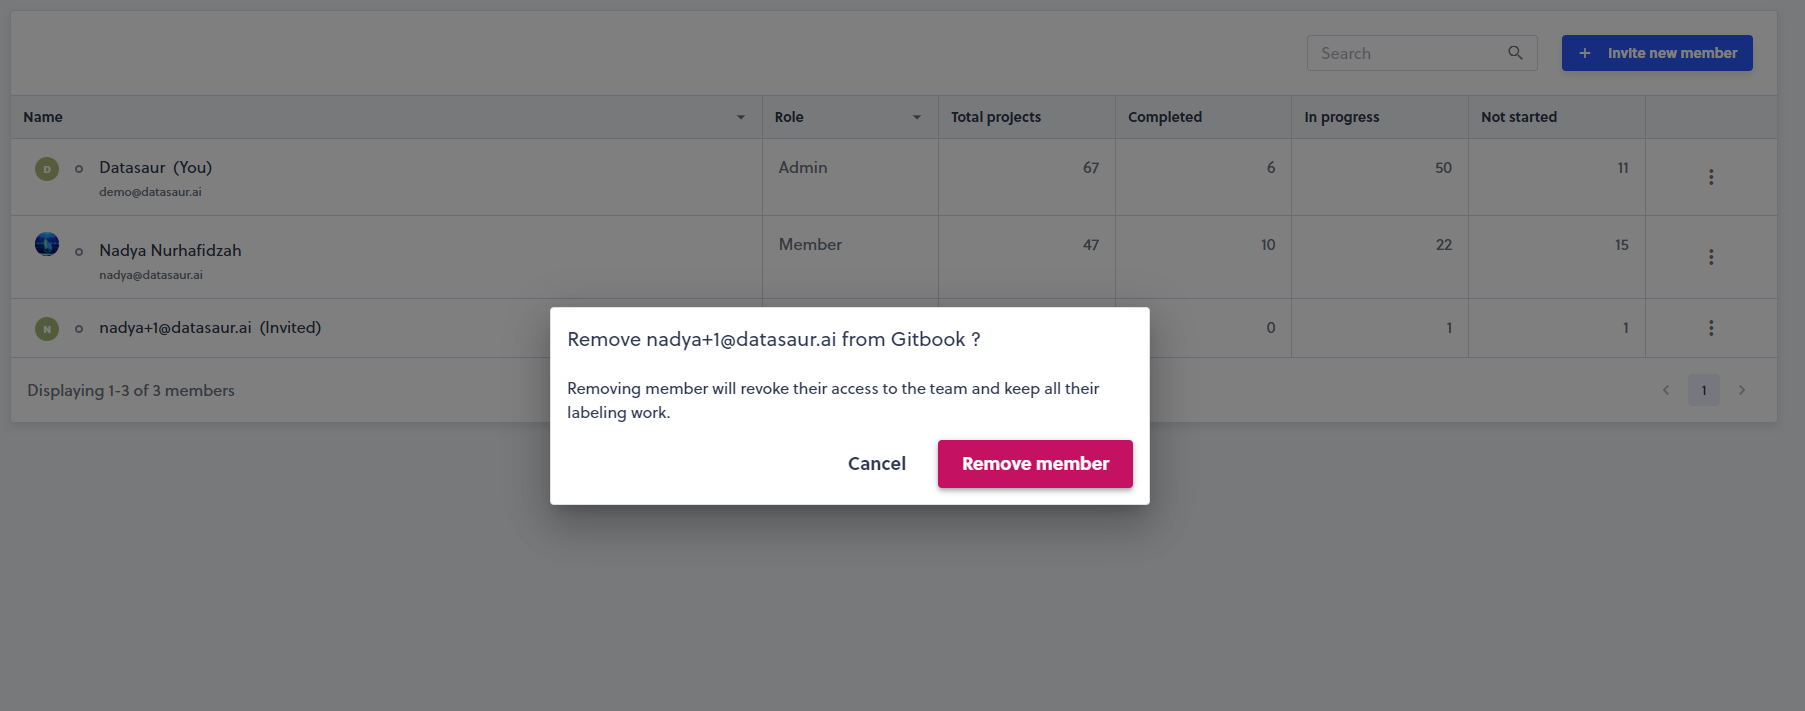Open more options for Nadya Nurhafidzah
This screenshot has width=1805, height=711.
(x=1711, y=257)
